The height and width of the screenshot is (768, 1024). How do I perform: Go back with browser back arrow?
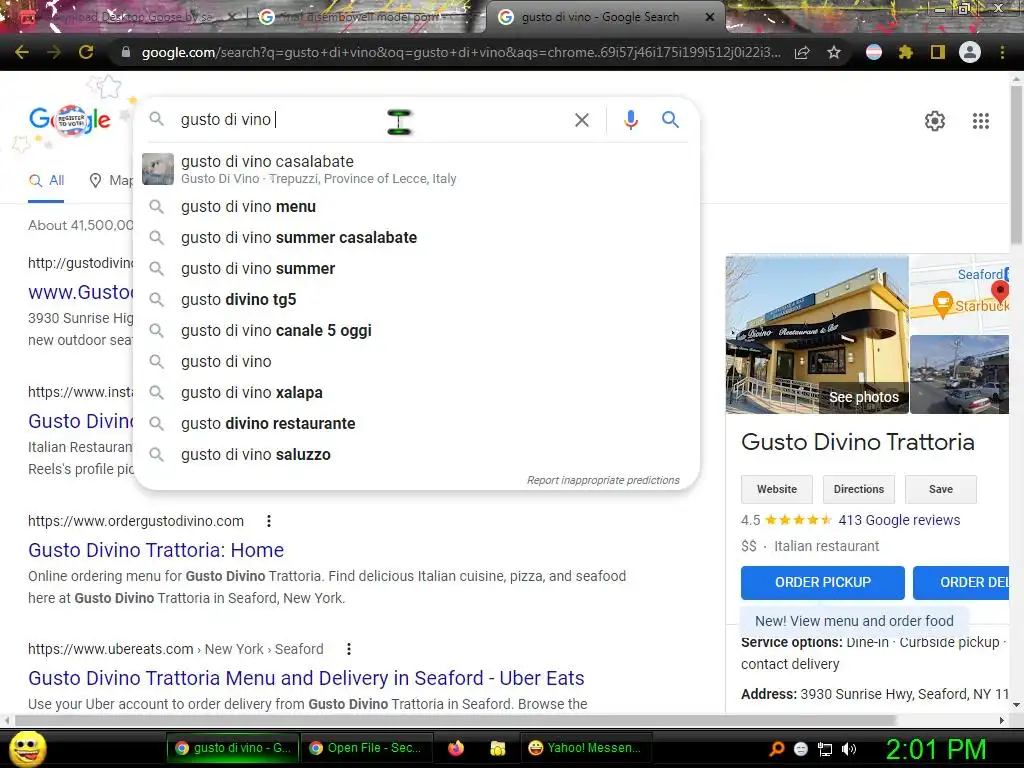point(22,52)
